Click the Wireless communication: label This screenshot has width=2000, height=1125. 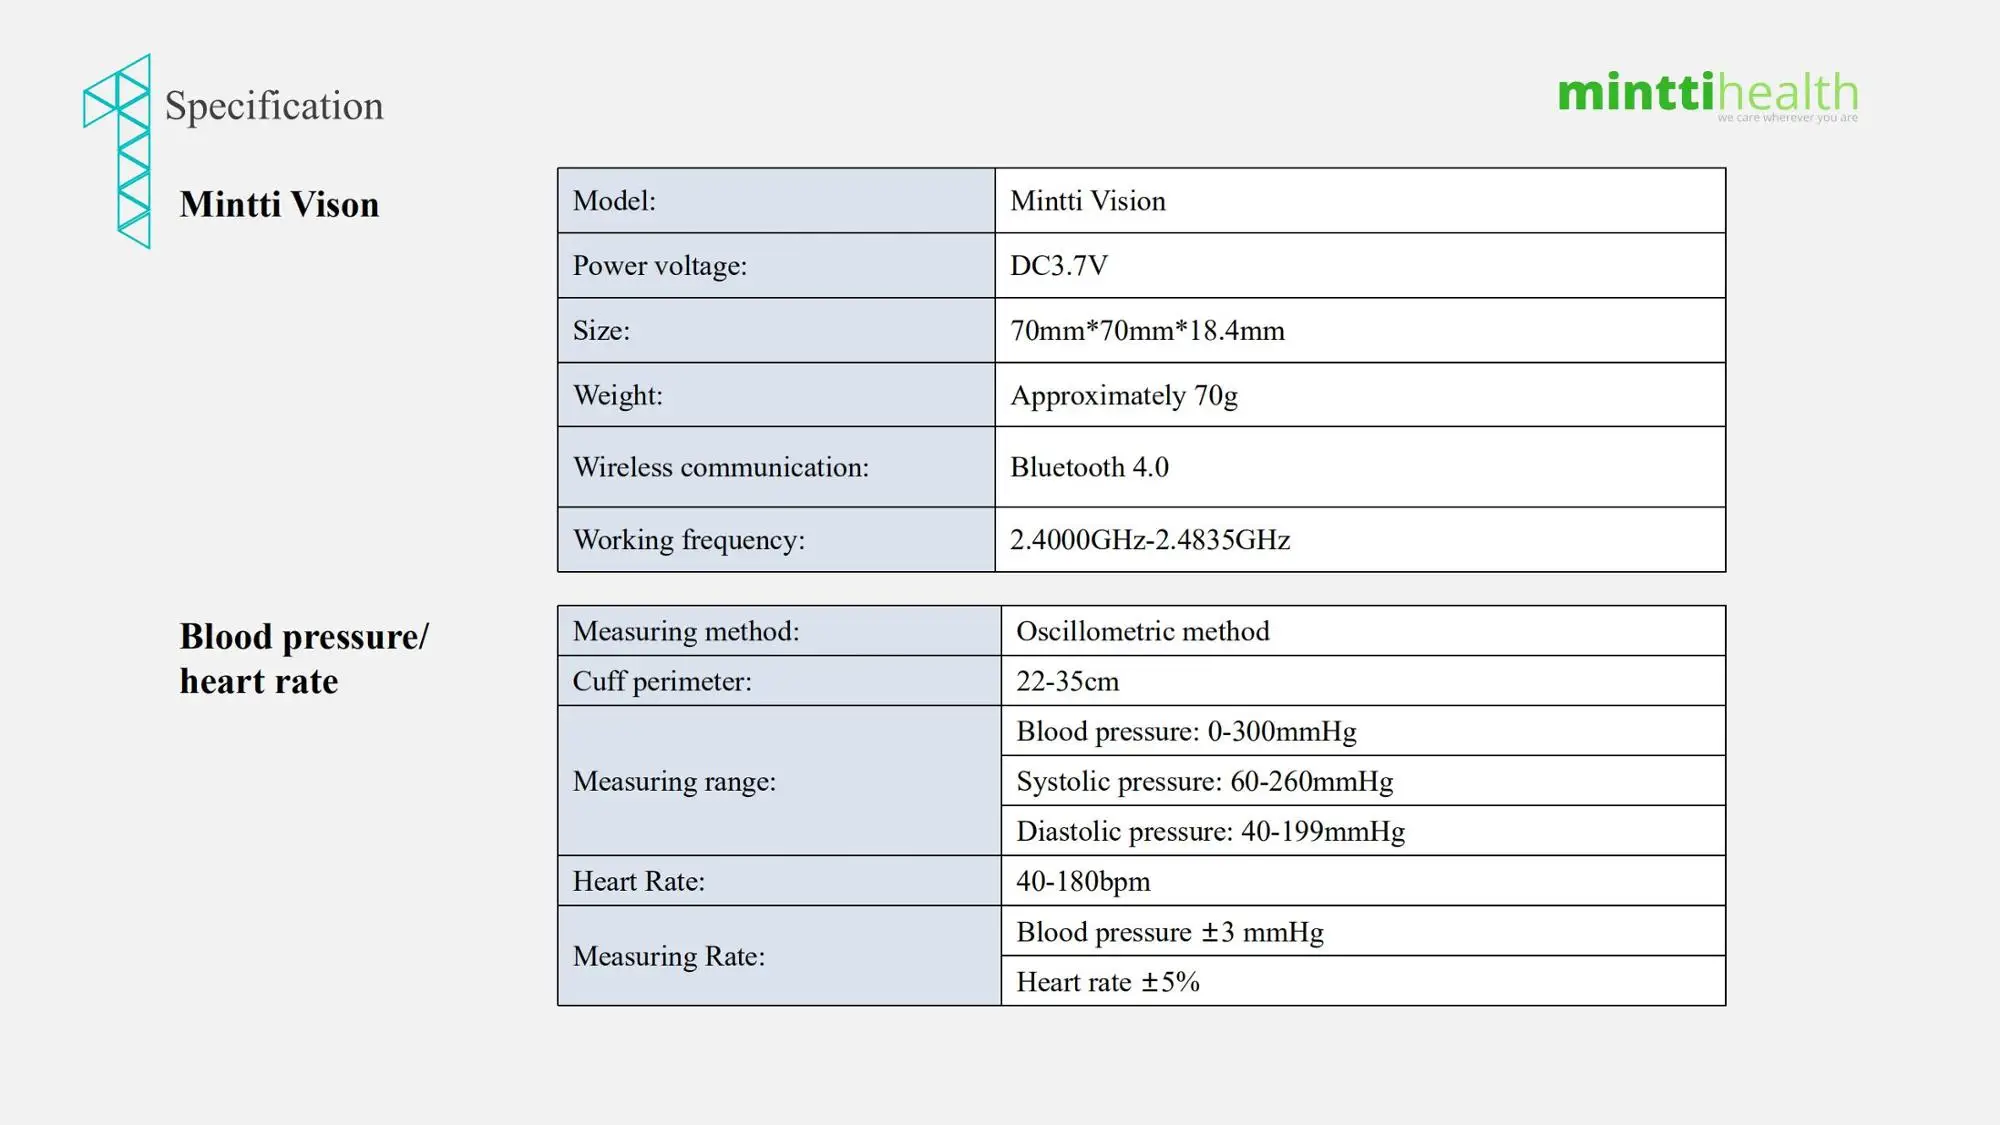pos(721,467)
